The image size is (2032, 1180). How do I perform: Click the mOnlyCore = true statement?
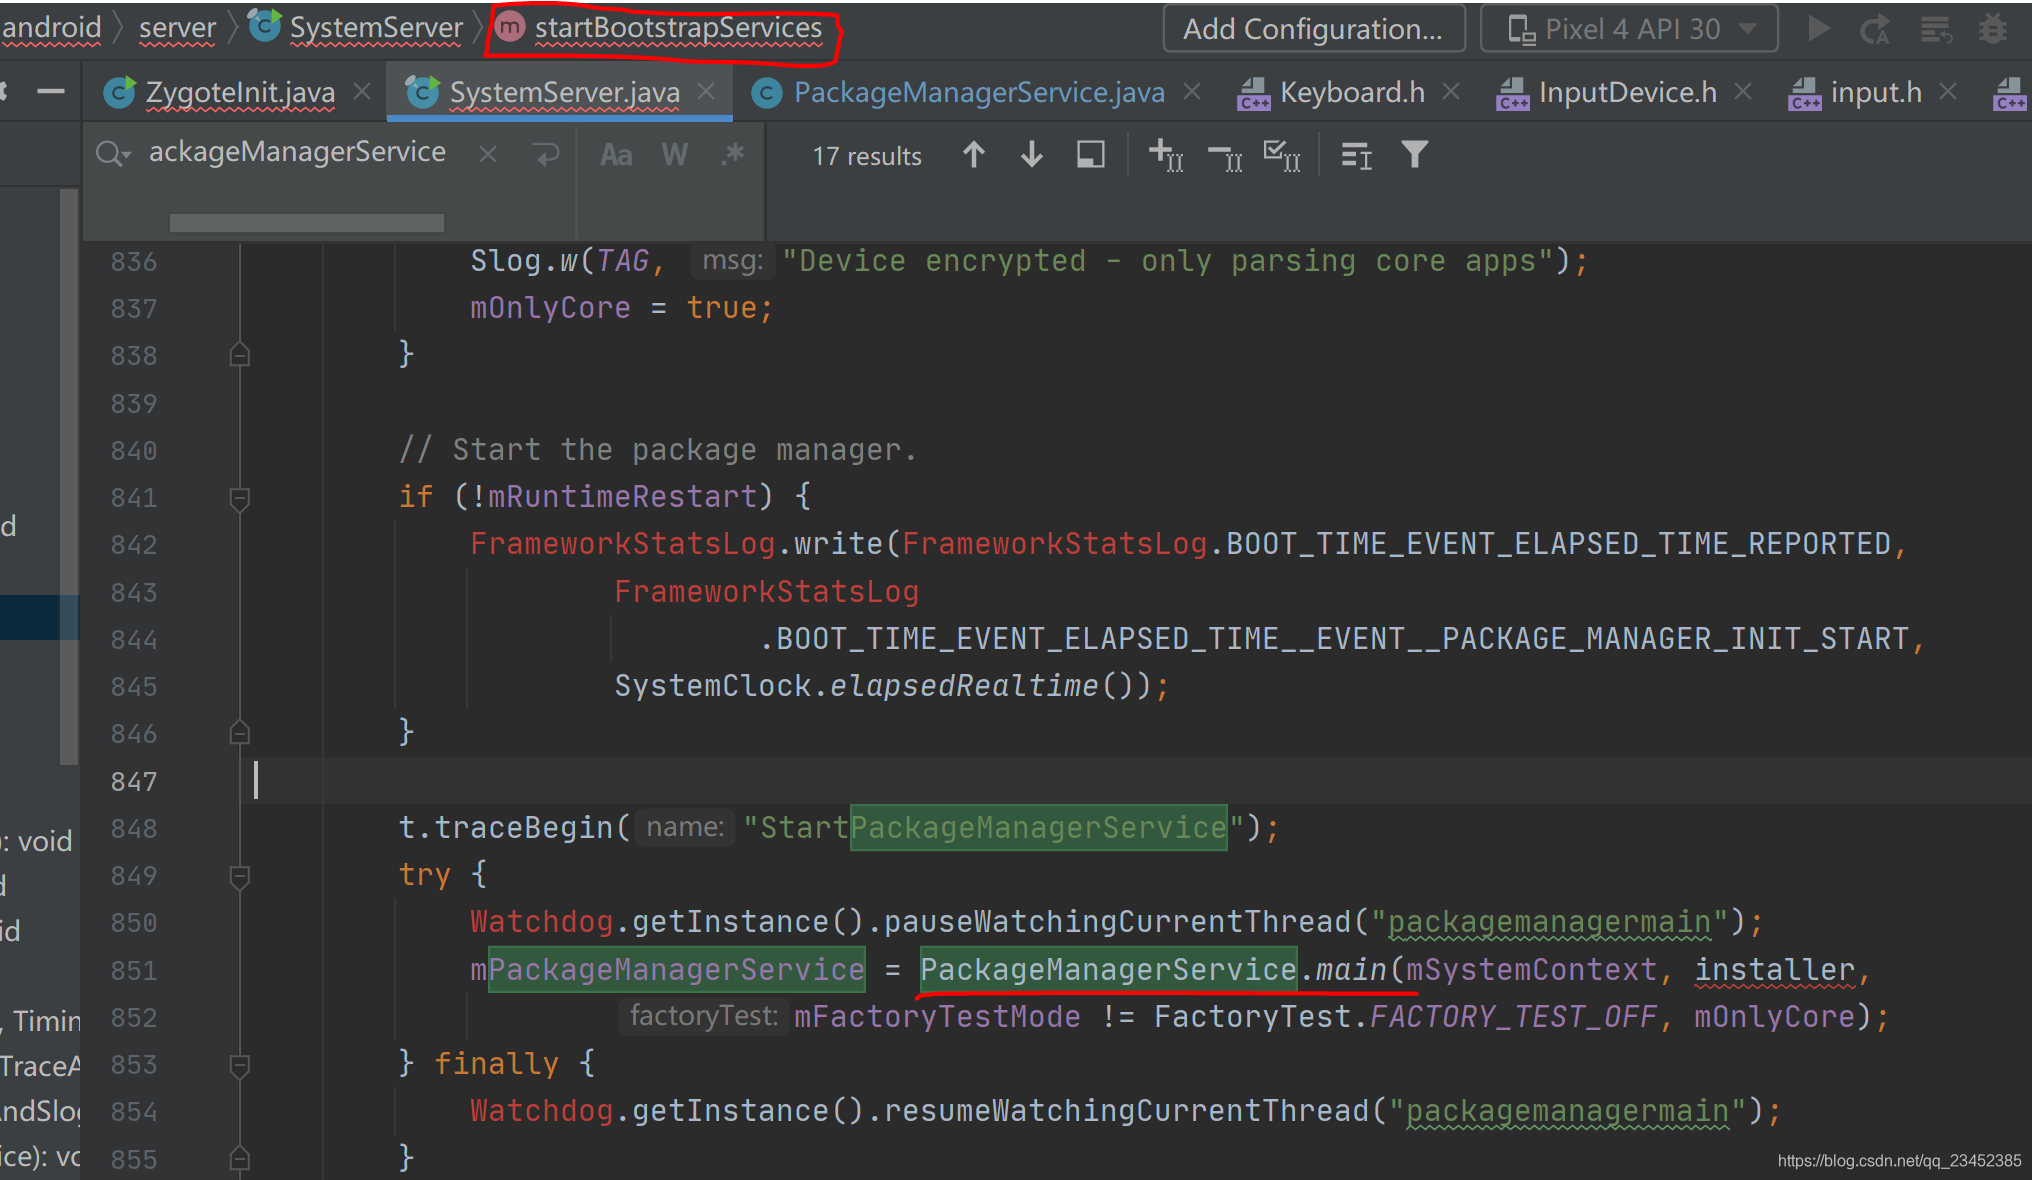621,308
